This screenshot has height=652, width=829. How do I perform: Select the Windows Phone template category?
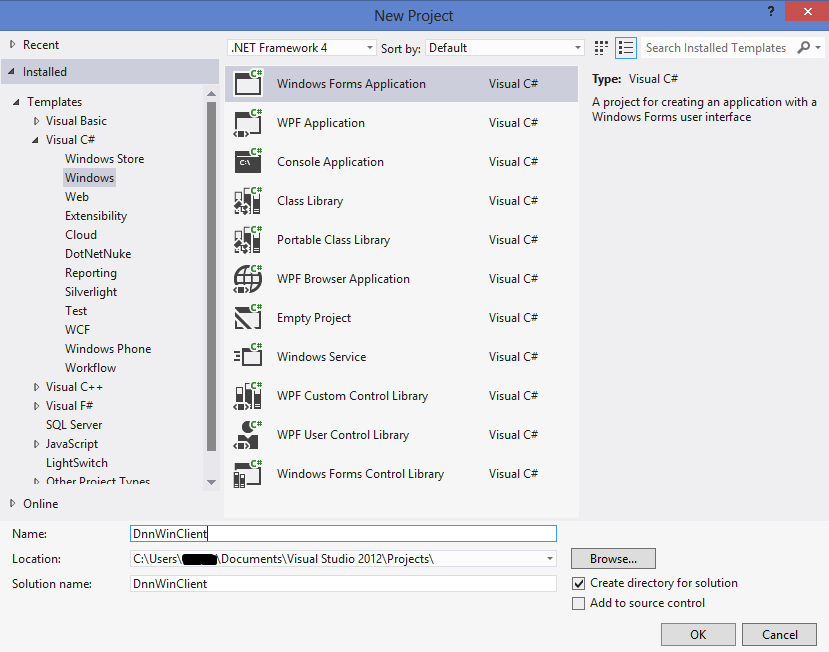(108, 349)
